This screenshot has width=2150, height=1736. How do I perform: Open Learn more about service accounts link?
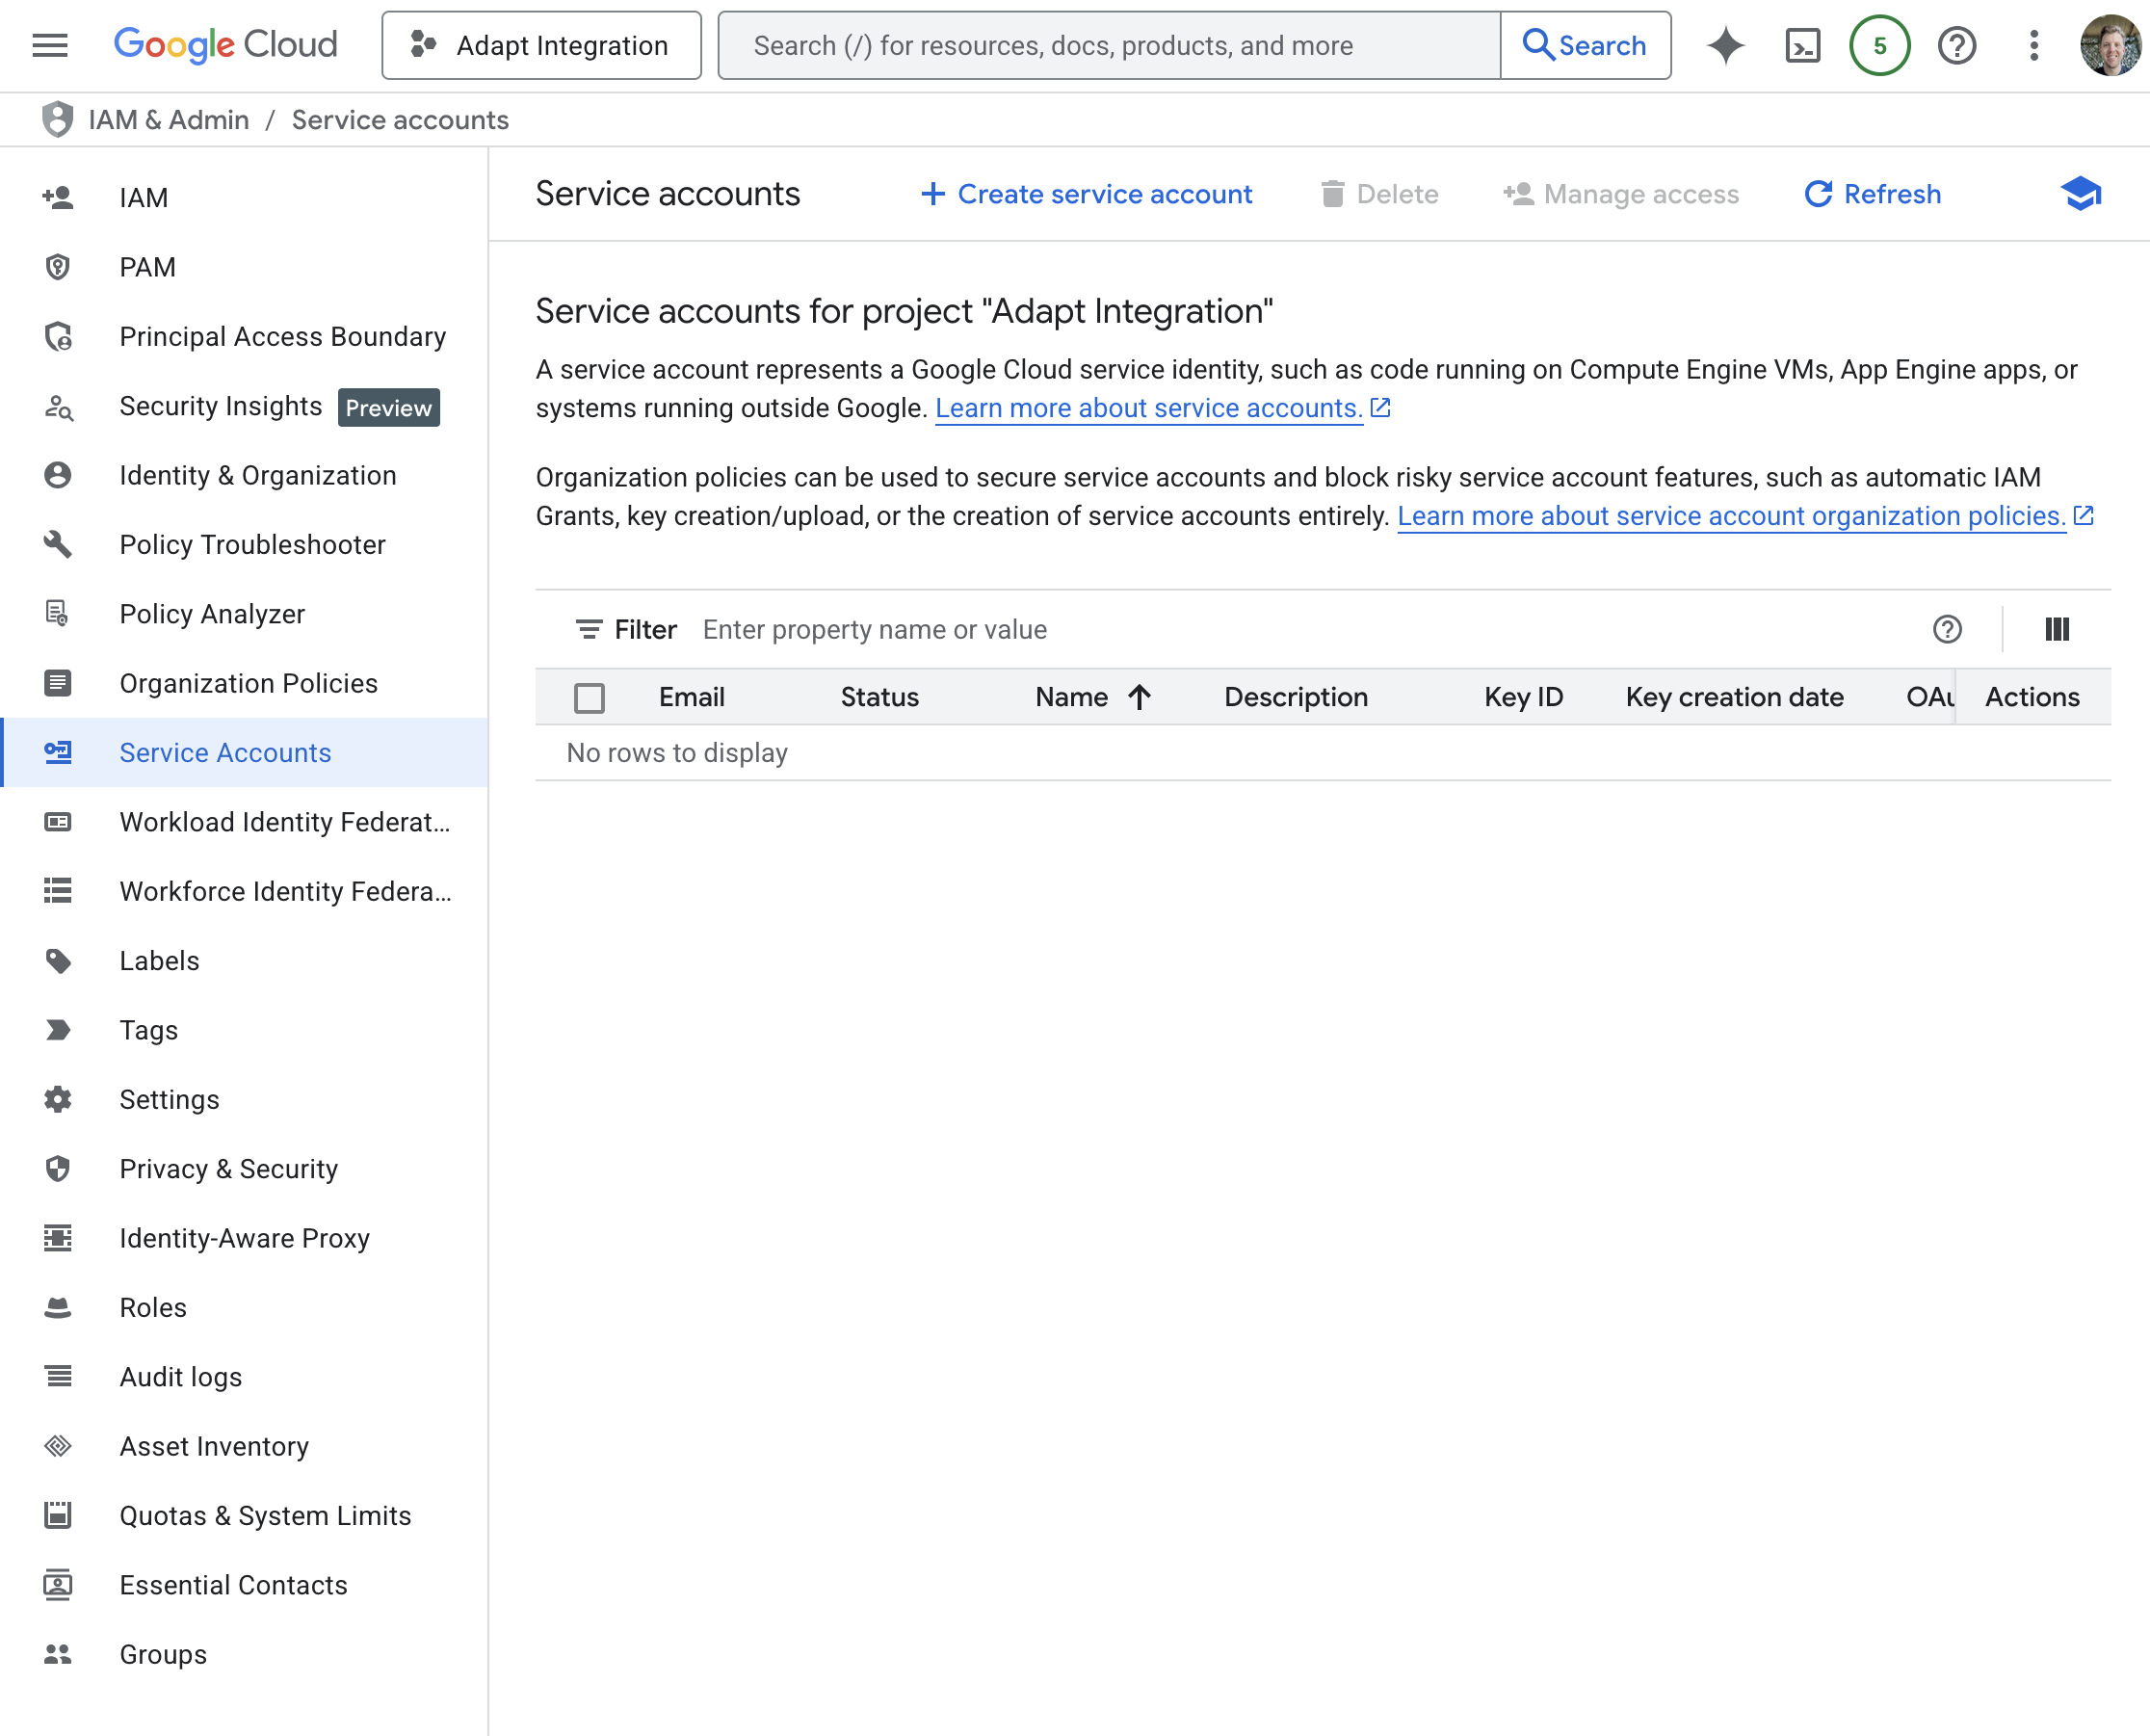1148,408
